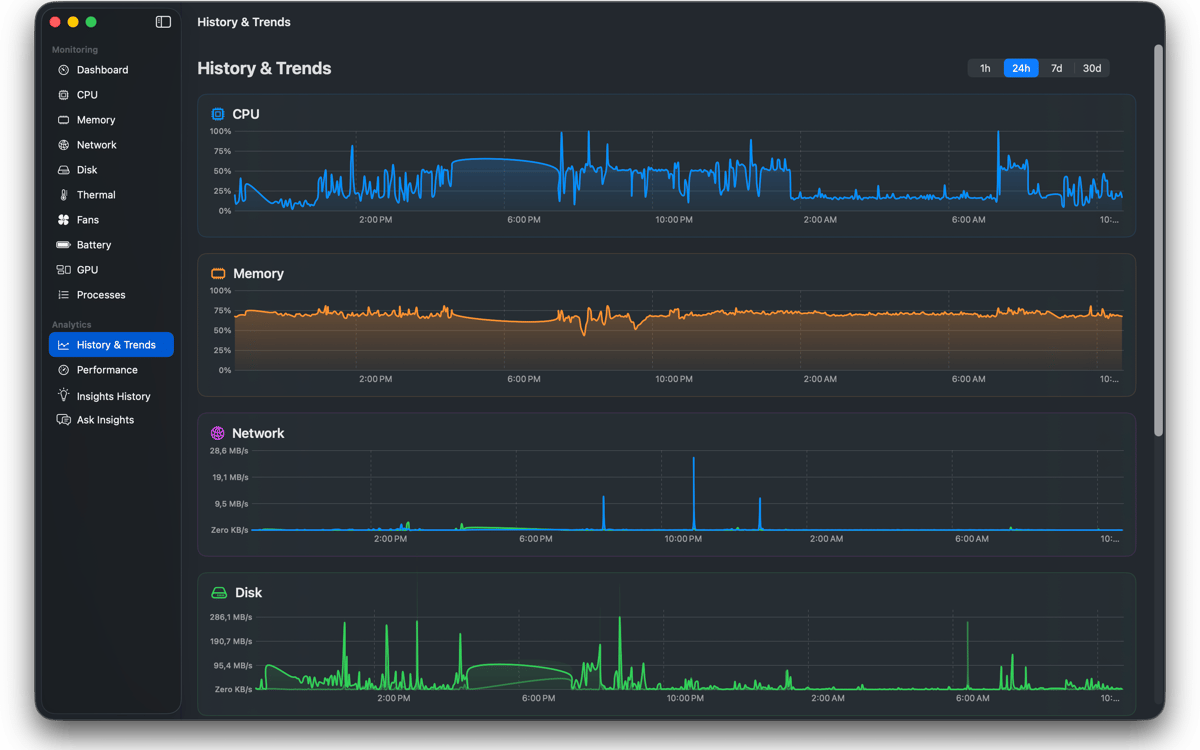Viewport: 1200px width, 750px height.
Task: Open the Battery icon in sidebar
Action: pyautogui.click(x=63, y=245)
